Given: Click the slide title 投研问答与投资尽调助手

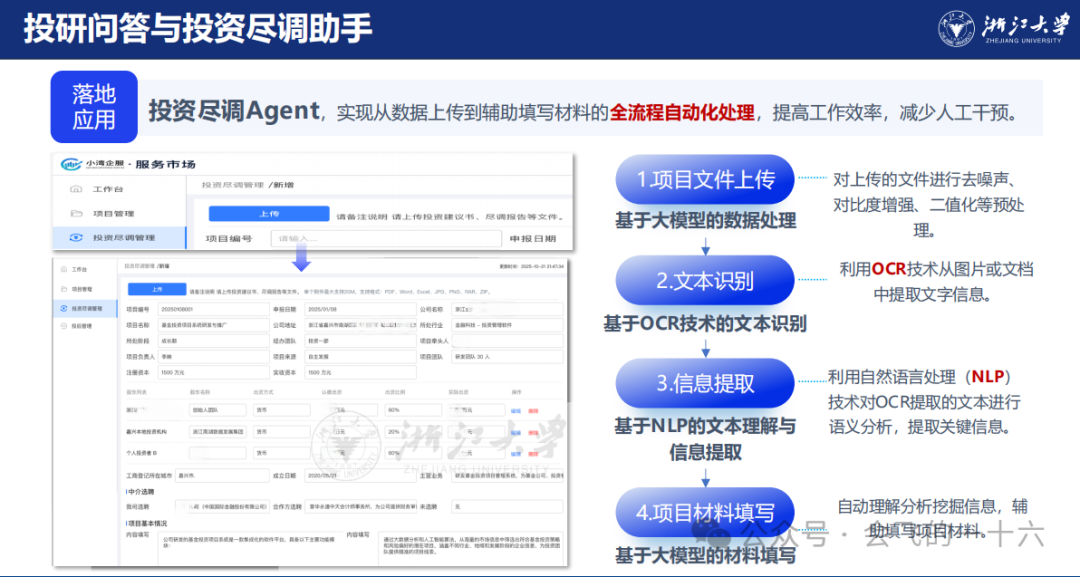Looking at the screenshot, I should (198, 29).
